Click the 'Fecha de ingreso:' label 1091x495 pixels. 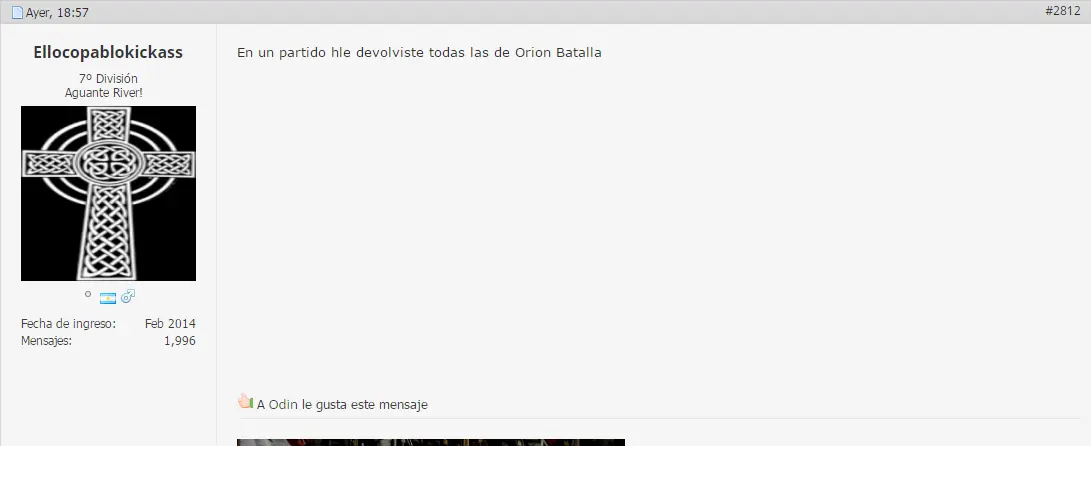click(68, 324)
